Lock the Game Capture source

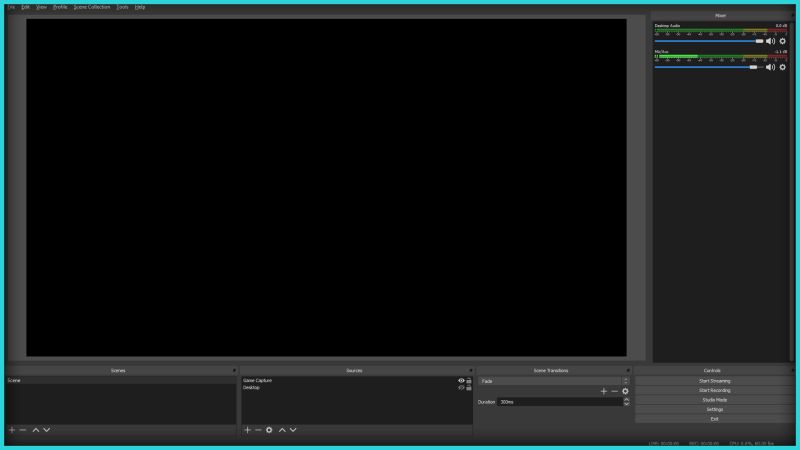(469, 381)
